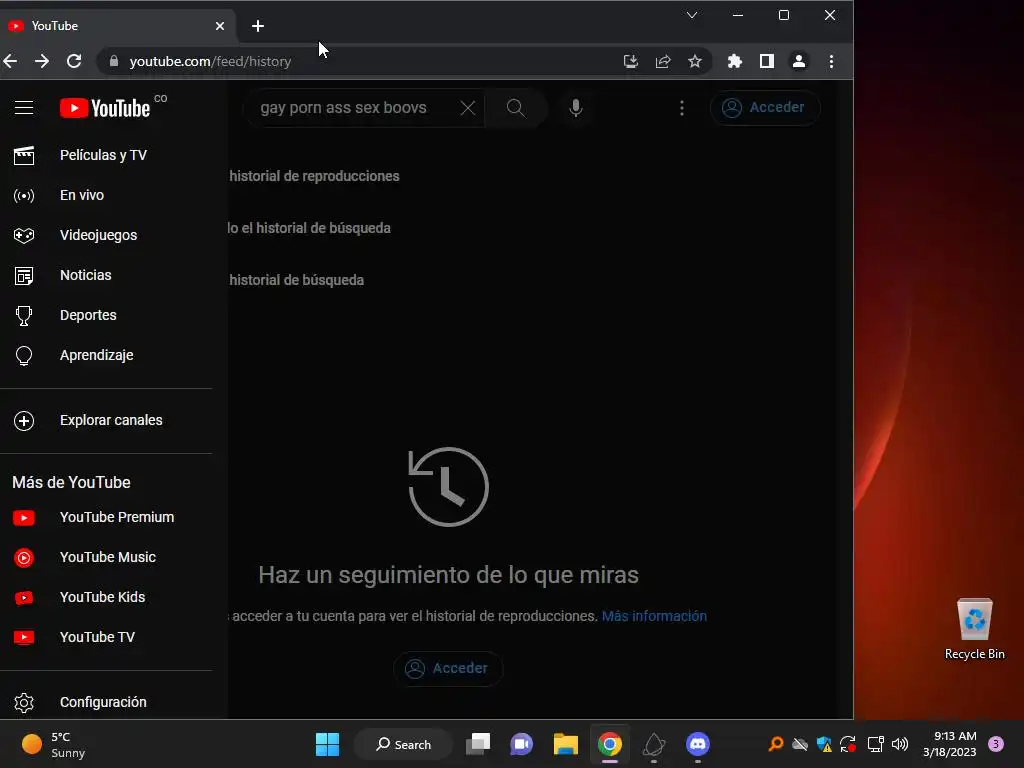Open Chrome profile icon
This screenshot has height=768, width=1024.
(x=799, y=61)
